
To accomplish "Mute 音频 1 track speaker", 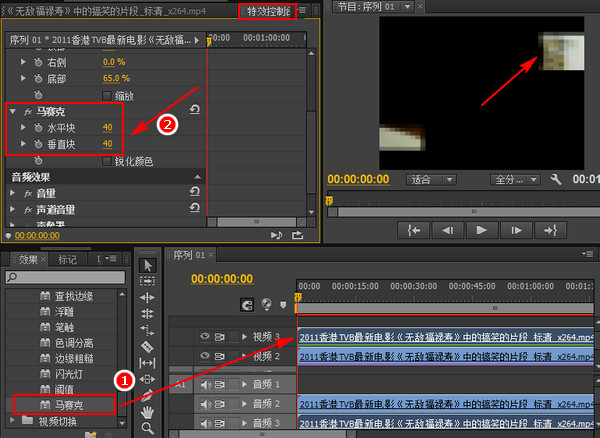I will 205,384.
